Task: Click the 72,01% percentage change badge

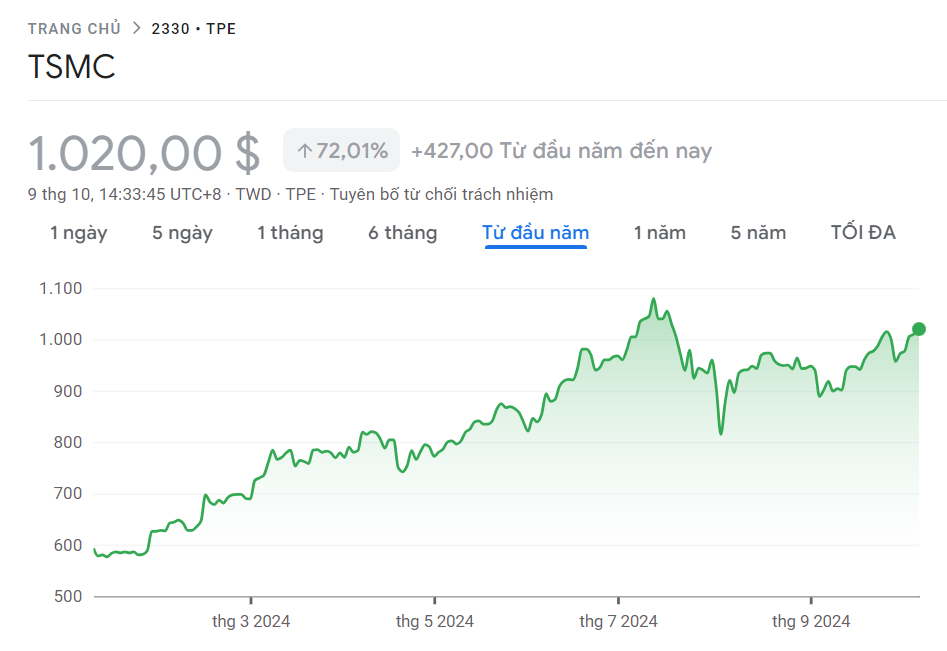Action: pos(341,150)
